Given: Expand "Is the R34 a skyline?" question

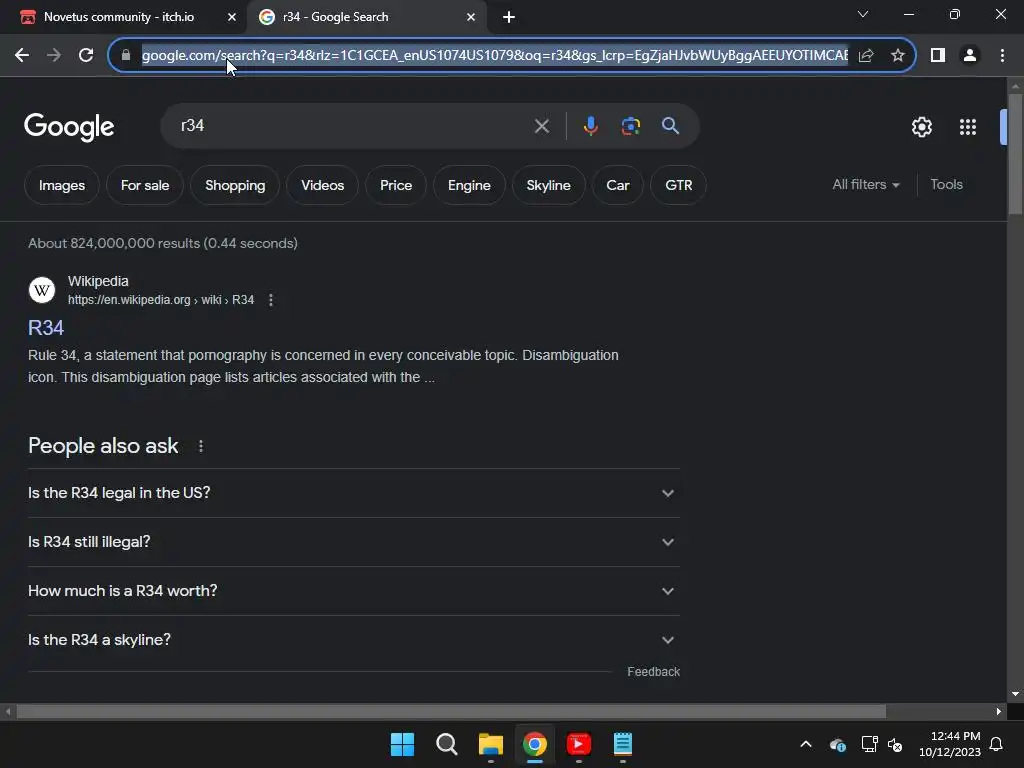Looking at the screenshot, I should [354, 640].
